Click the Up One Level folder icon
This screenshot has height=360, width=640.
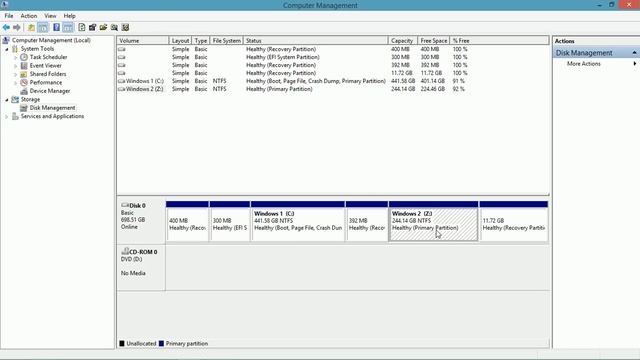tap(31, 27)
